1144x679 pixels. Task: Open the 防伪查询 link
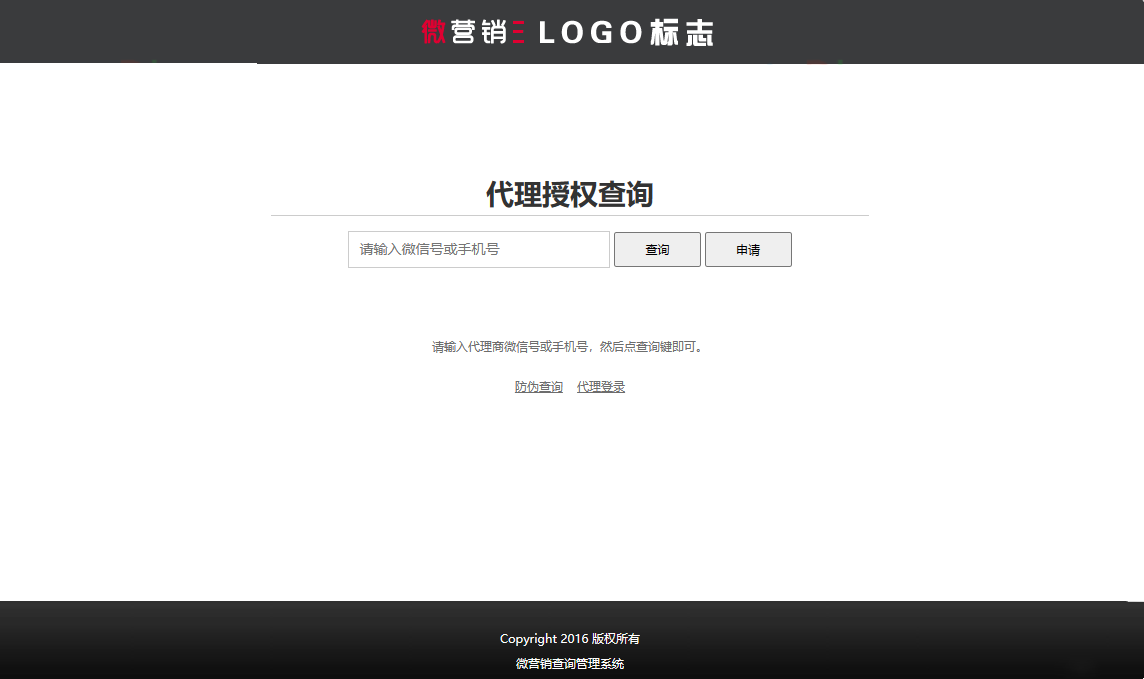pos(538,387)
